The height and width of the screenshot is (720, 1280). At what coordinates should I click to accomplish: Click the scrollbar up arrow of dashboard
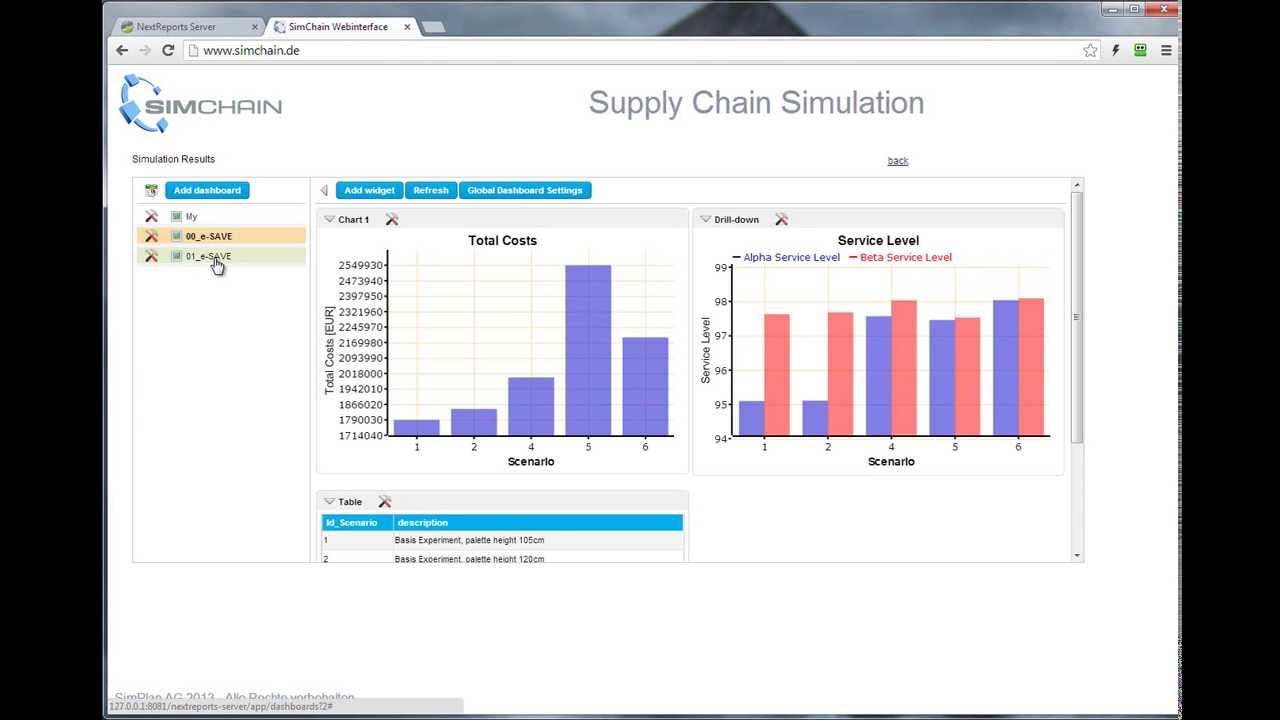coord(1077,184)
